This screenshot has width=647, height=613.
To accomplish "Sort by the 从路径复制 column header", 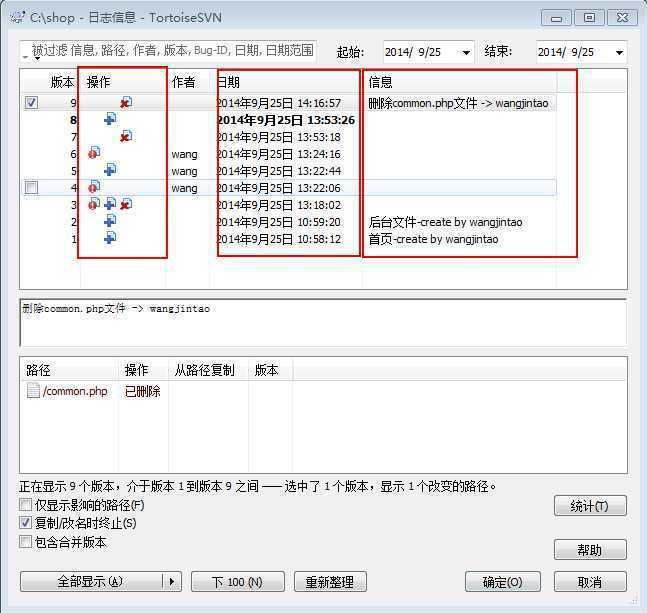I will pos(205,370).
